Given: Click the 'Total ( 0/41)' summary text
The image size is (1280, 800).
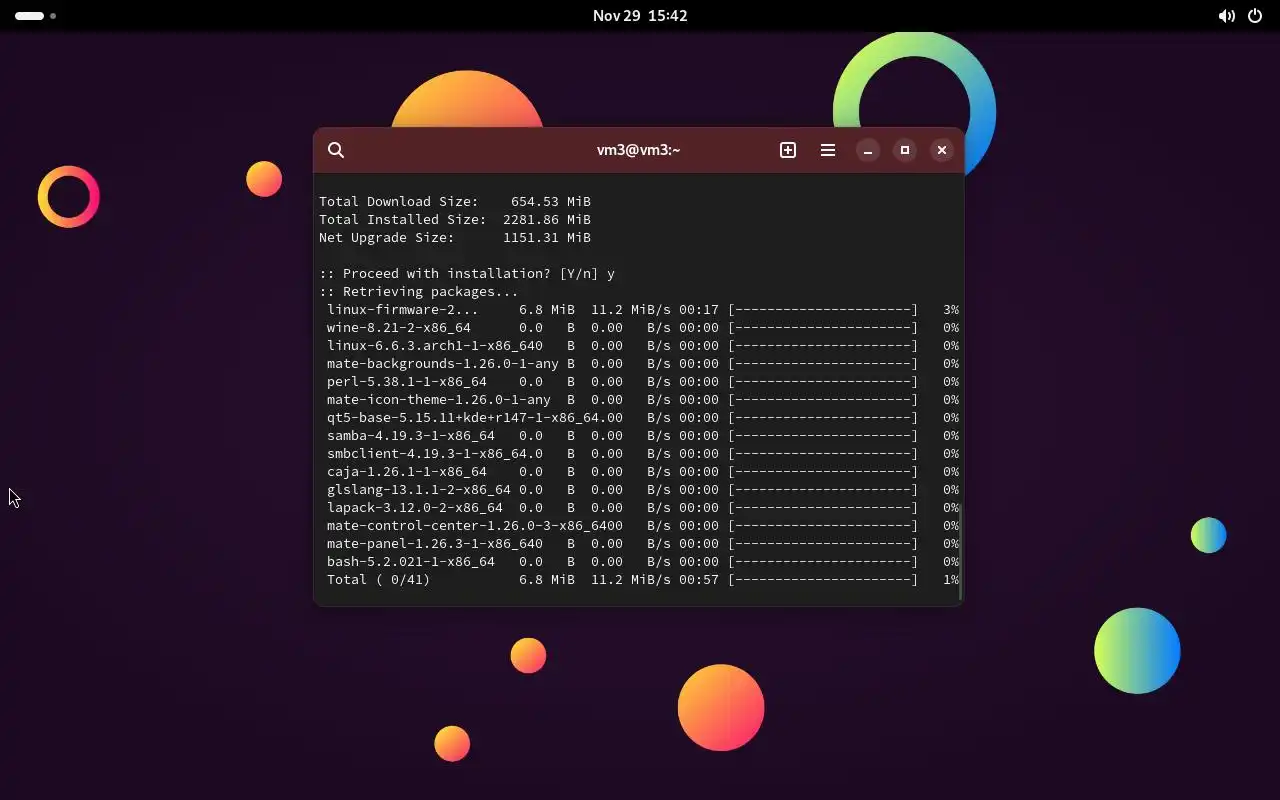Looking at the screenshot, I should click(379, 580).
